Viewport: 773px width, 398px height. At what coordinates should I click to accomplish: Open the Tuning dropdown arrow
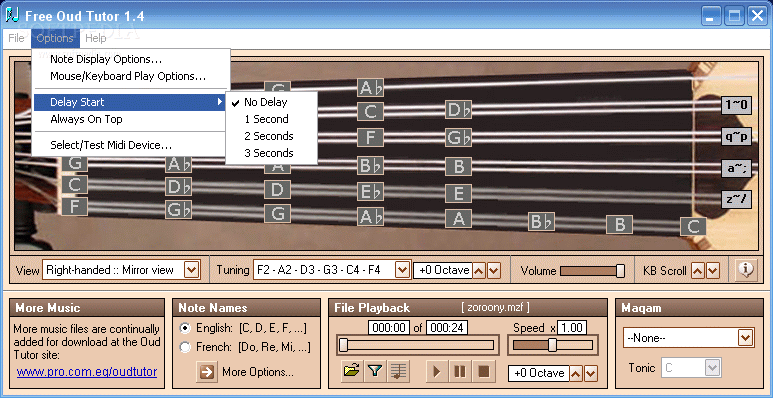403,270
